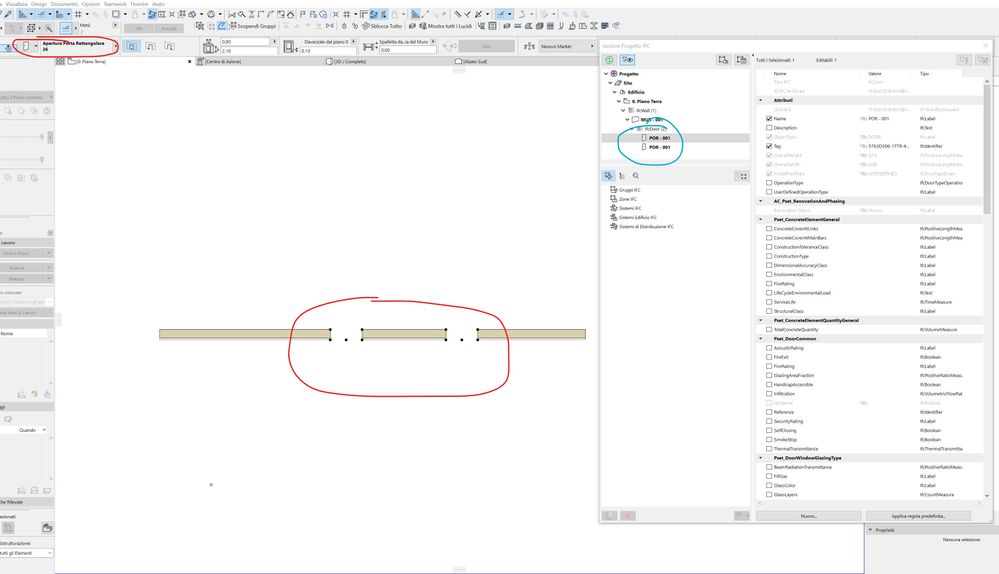This screenshot has width=999, height=574.
Task: Switch to the 3D / Completo tab
Action: point(346,62)
